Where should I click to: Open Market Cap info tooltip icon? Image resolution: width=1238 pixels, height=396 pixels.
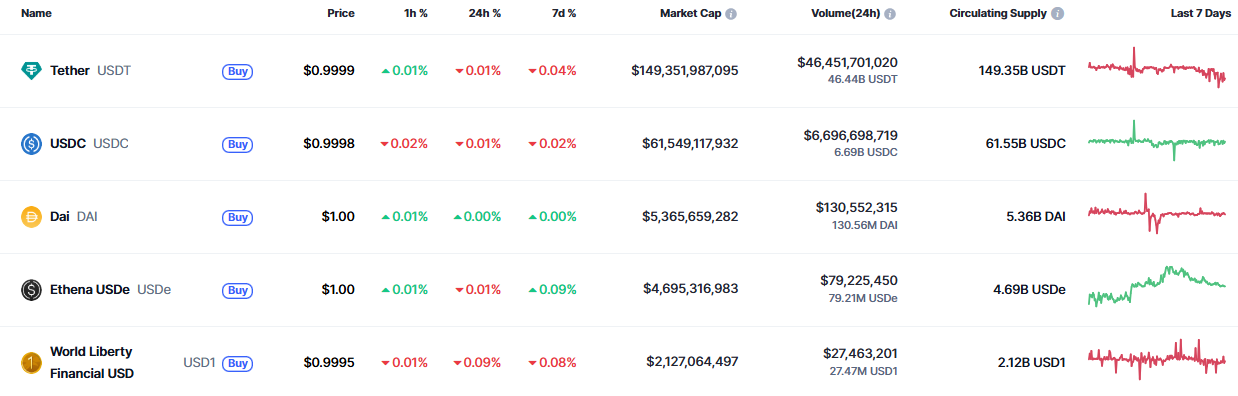click(x=731, y=14)
